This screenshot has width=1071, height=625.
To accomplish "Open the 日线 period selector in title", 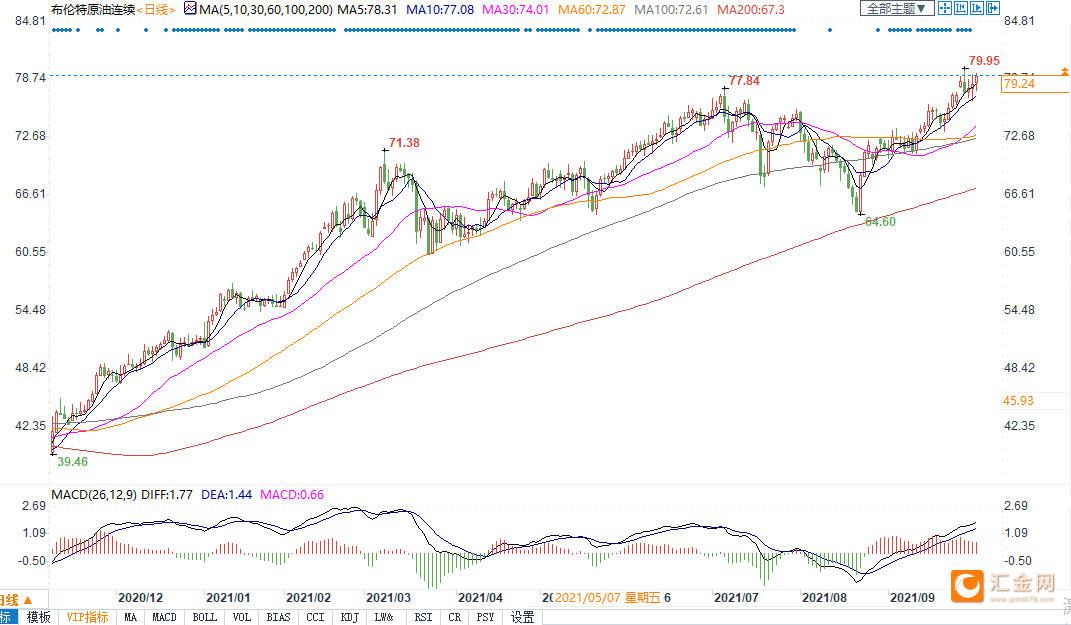I will 156,10.
